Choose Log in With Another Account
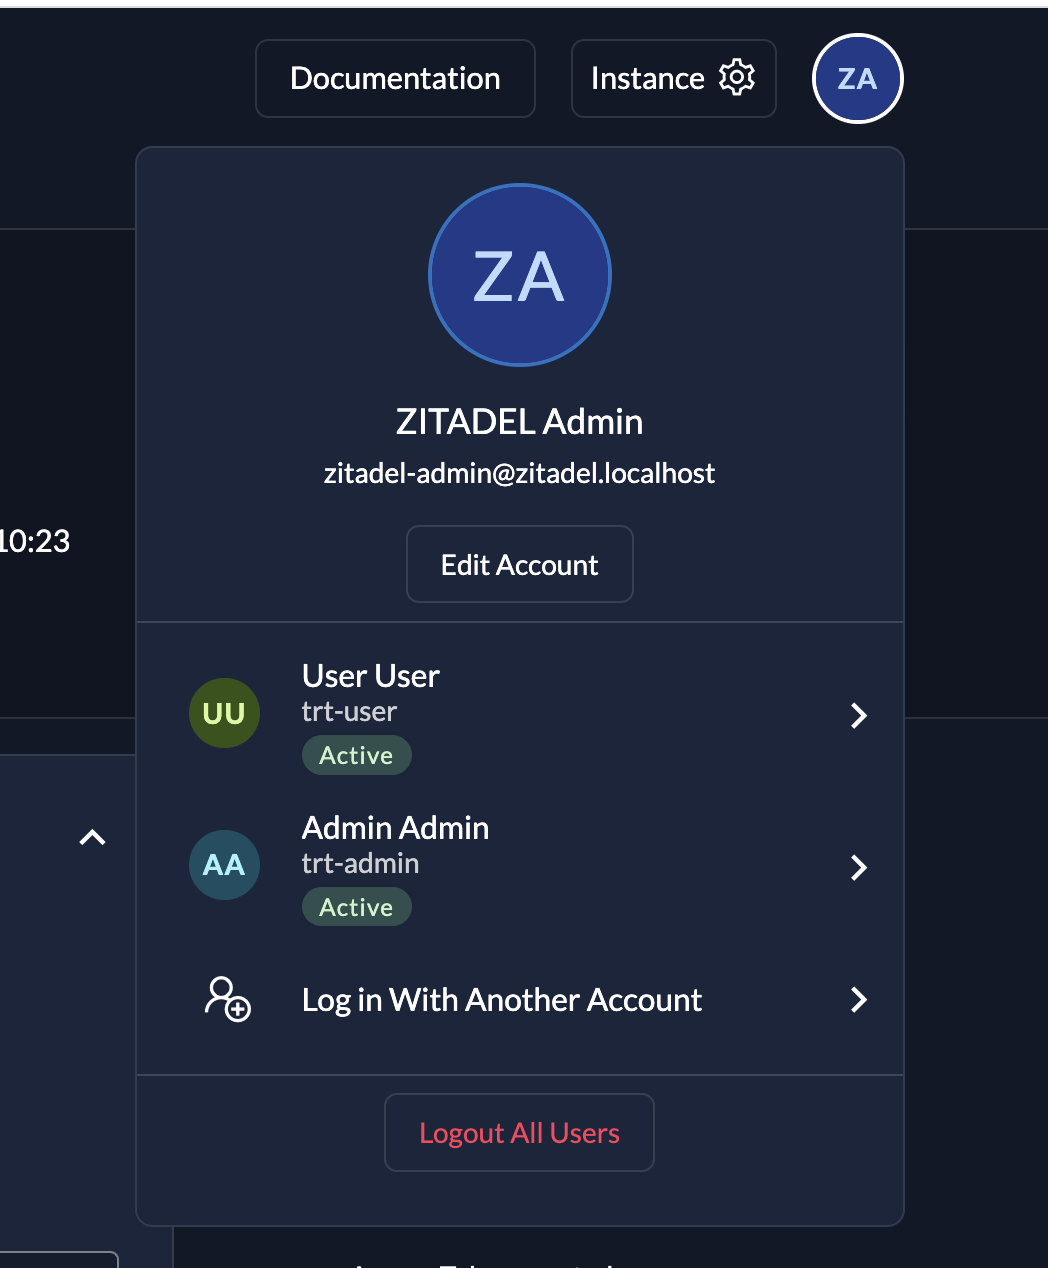The width and height of the screenshot is (1048, 1268). tap(502, 1000)
